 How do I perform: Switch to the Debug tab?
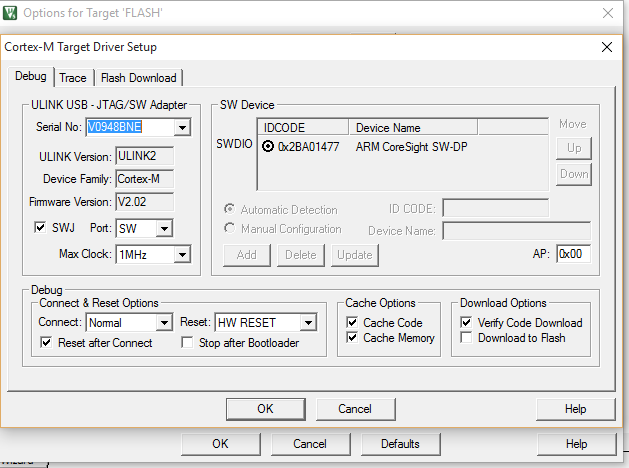[30, 76]
